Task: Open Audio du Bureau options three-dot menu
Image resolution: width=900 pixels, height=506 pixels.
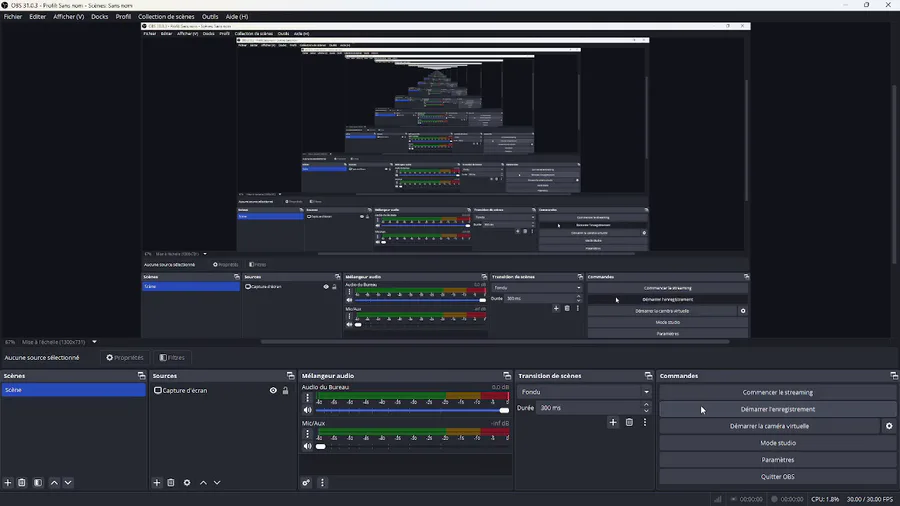Action: [x=307, y=398]
